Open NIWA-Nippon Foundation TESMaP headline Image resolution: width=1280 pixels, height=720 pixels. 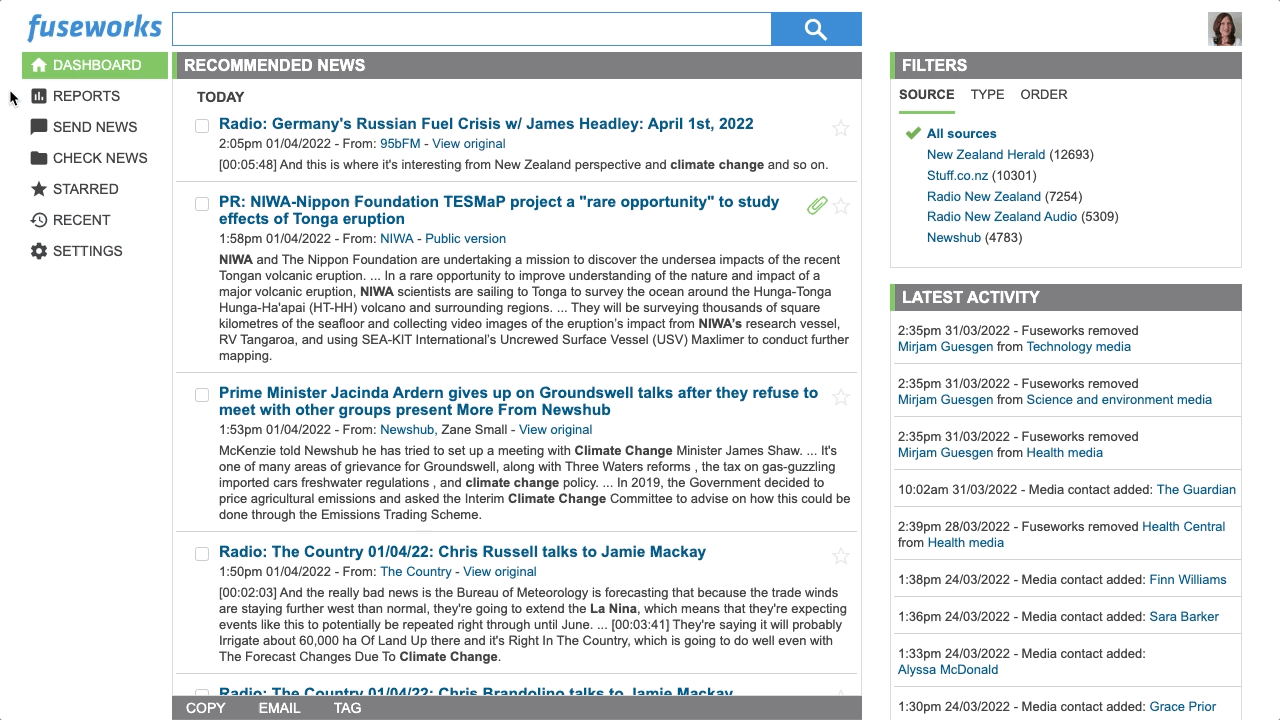coord(499,210)
